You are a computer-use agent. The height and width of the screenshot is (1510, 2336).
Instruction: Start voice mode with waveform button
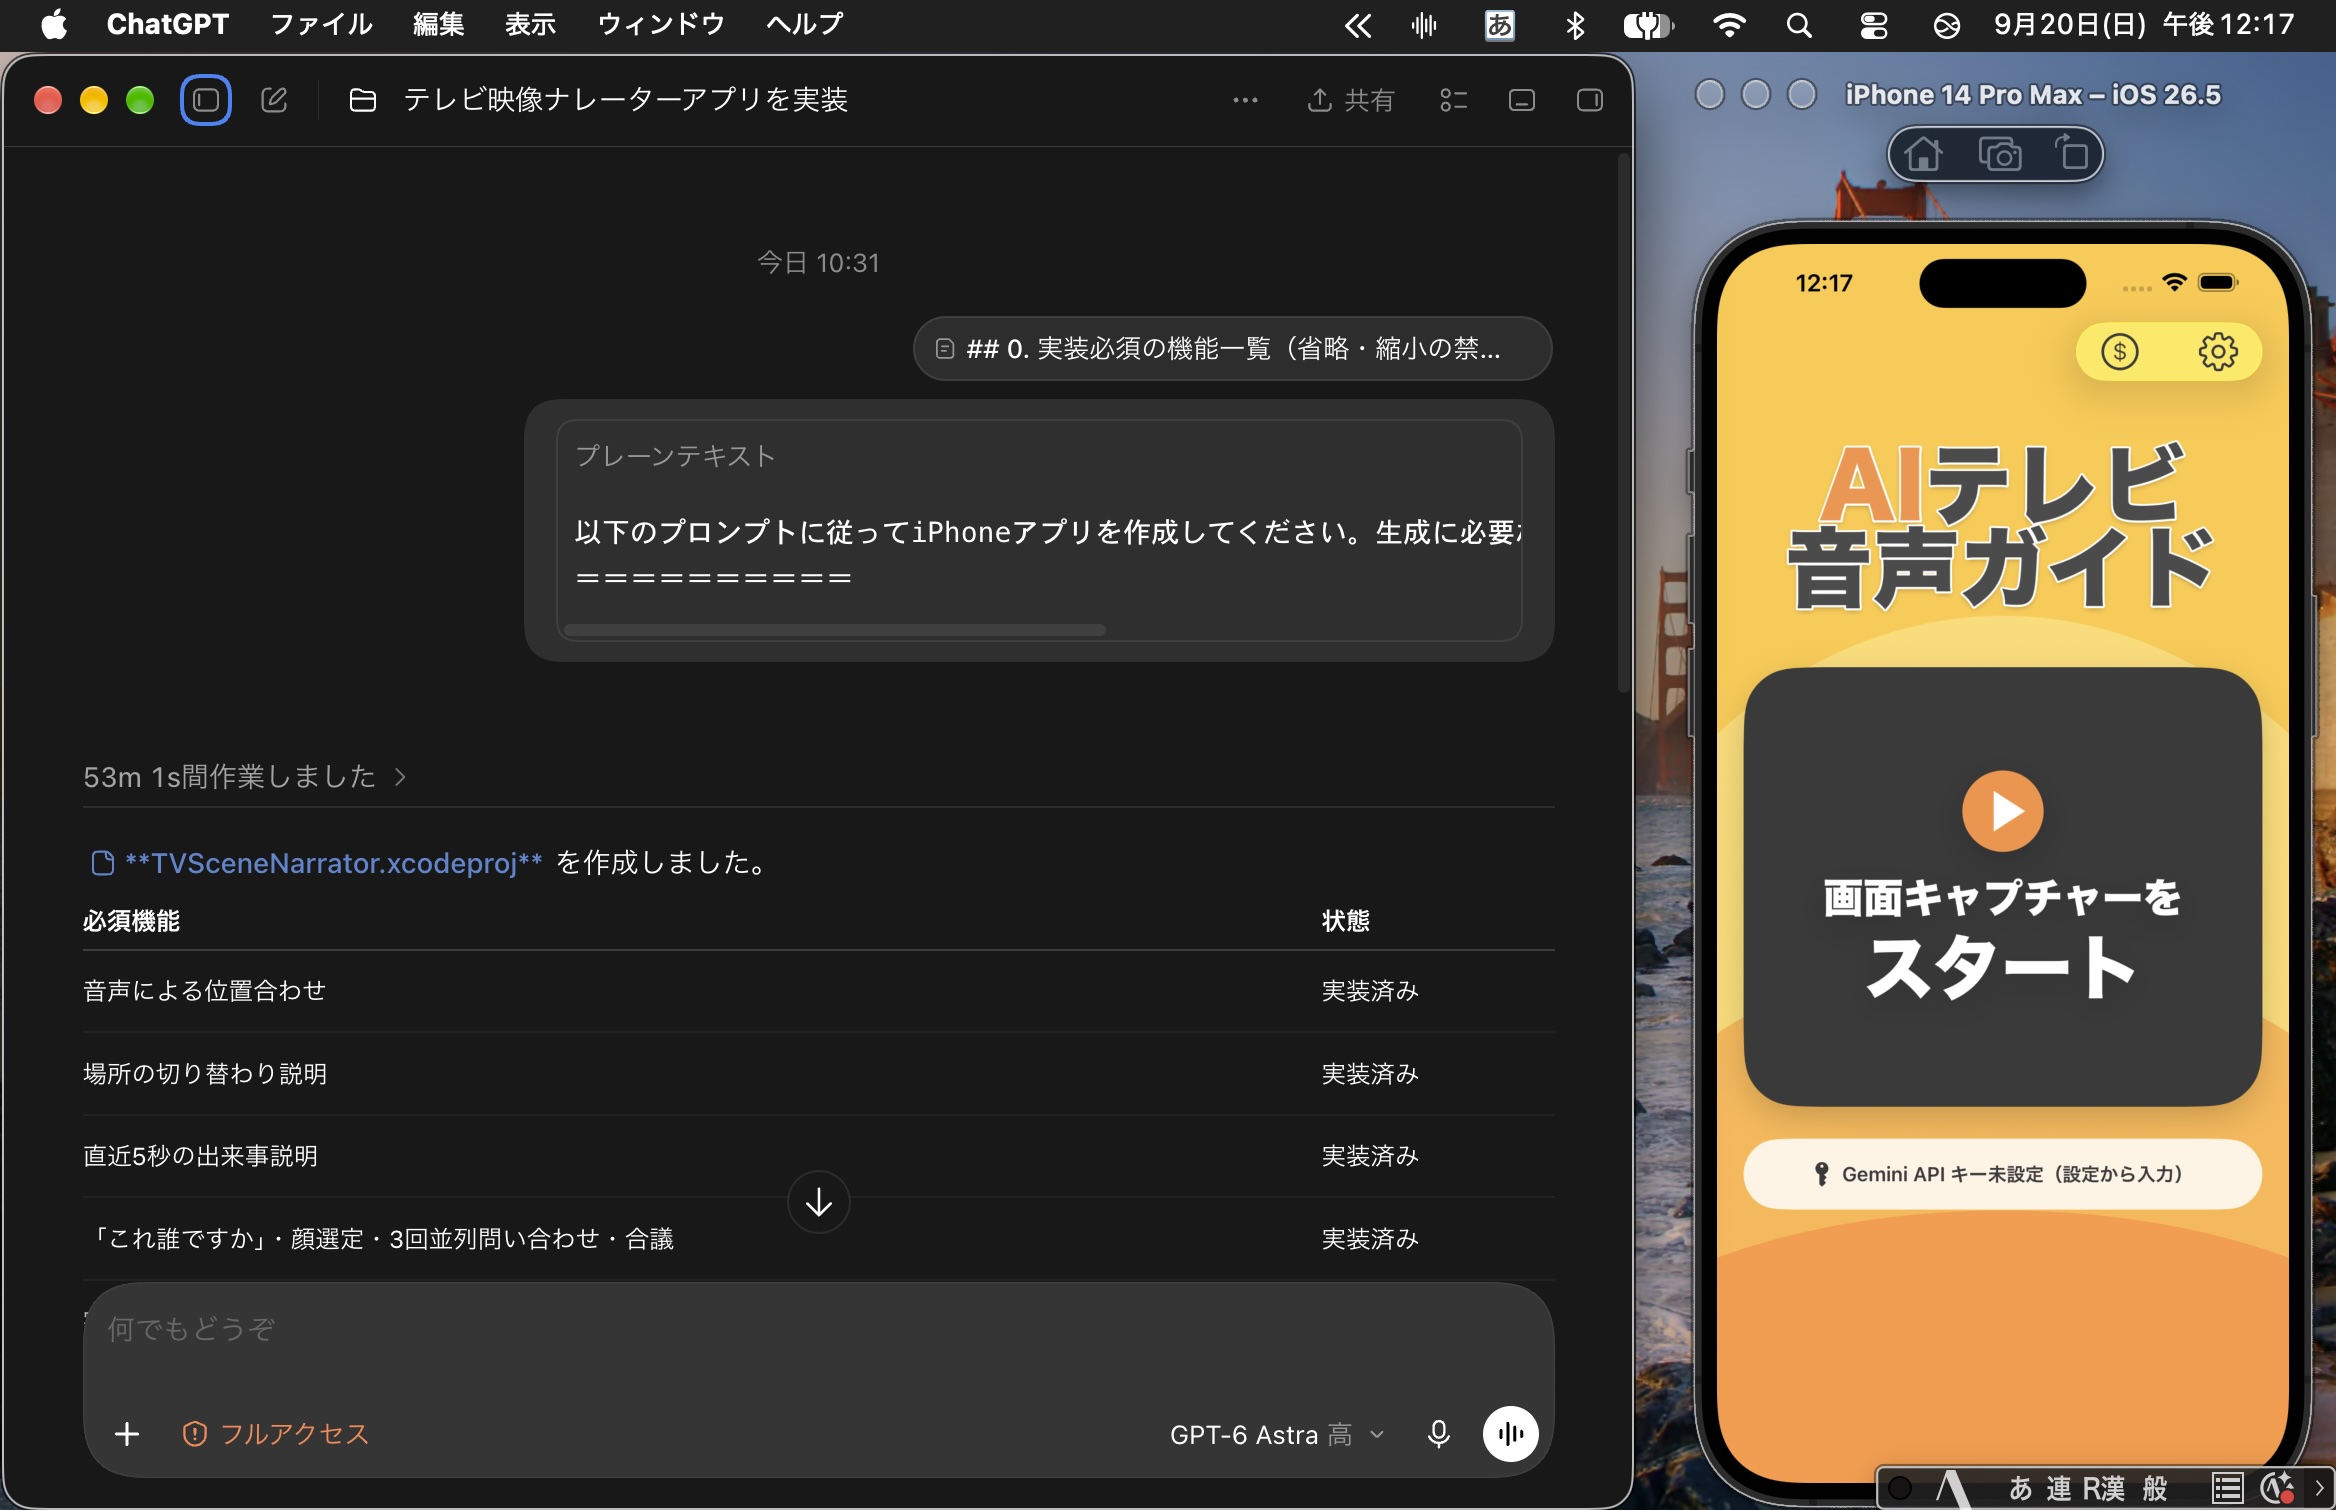point(1510,1434)
